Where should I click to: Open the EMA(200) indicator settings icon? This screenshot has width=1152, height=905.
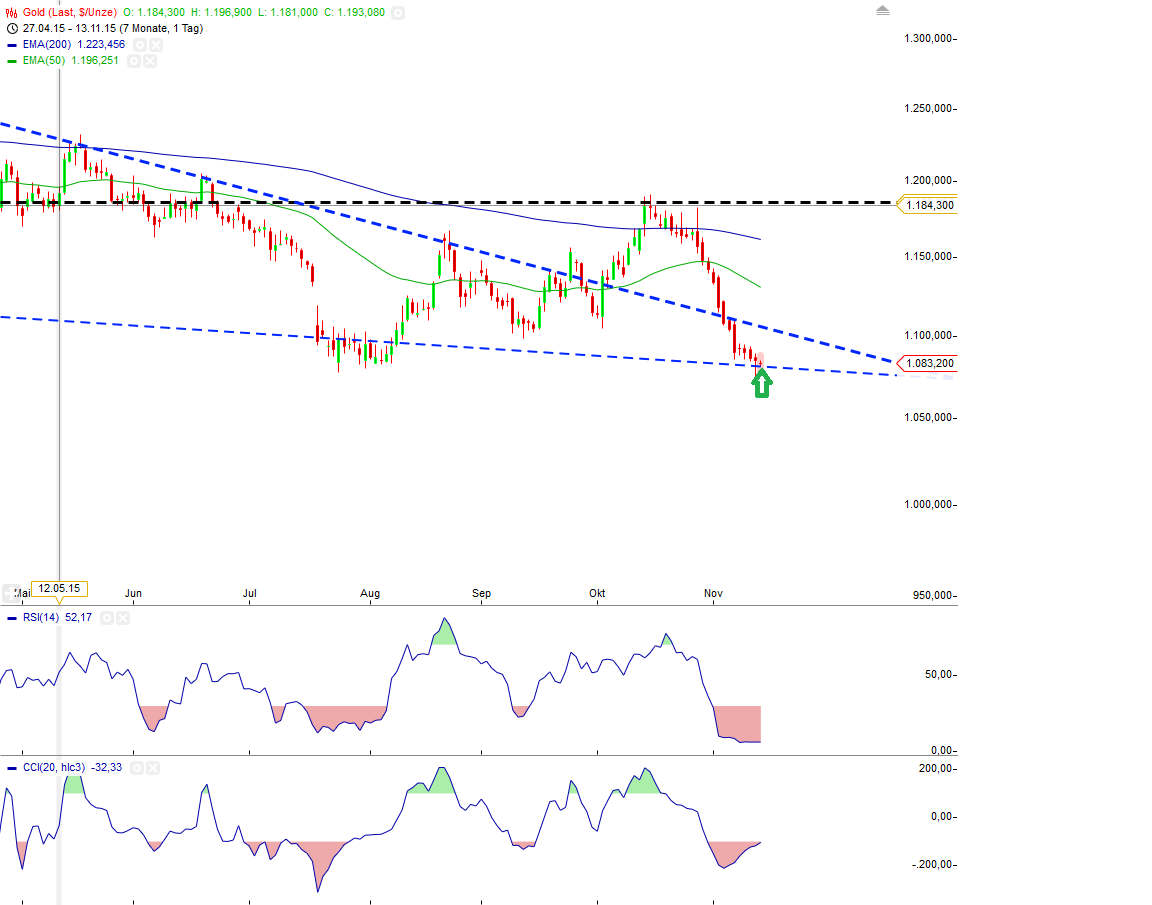tap(140, 45)
